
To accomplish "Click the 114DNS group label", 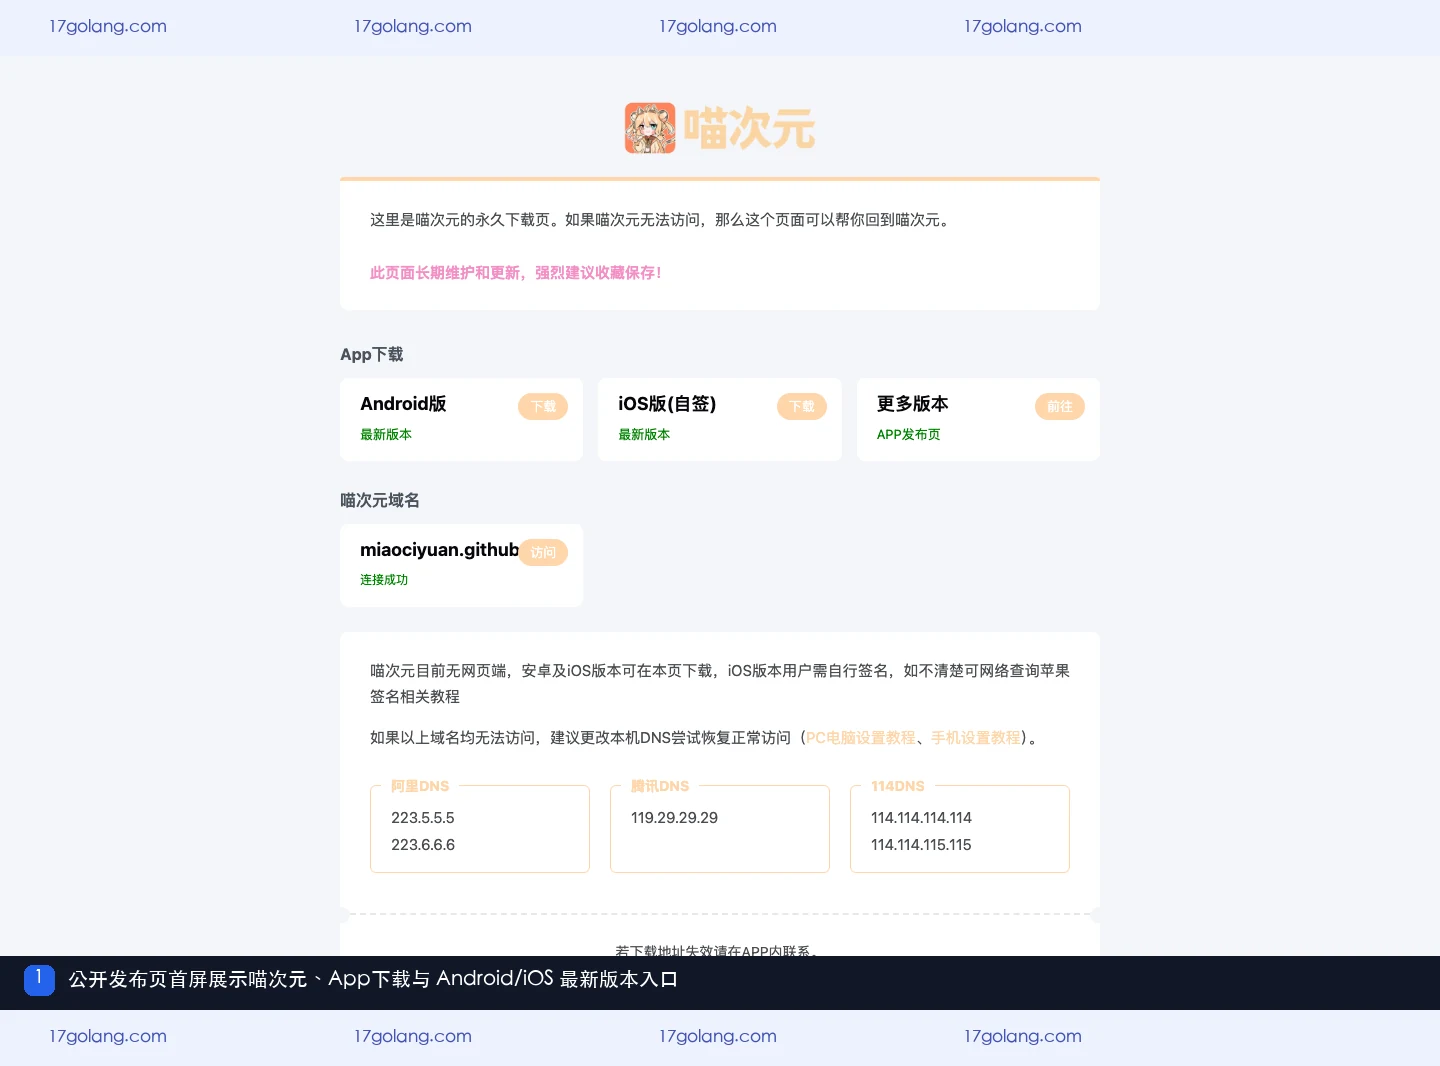I will (898, 786).
